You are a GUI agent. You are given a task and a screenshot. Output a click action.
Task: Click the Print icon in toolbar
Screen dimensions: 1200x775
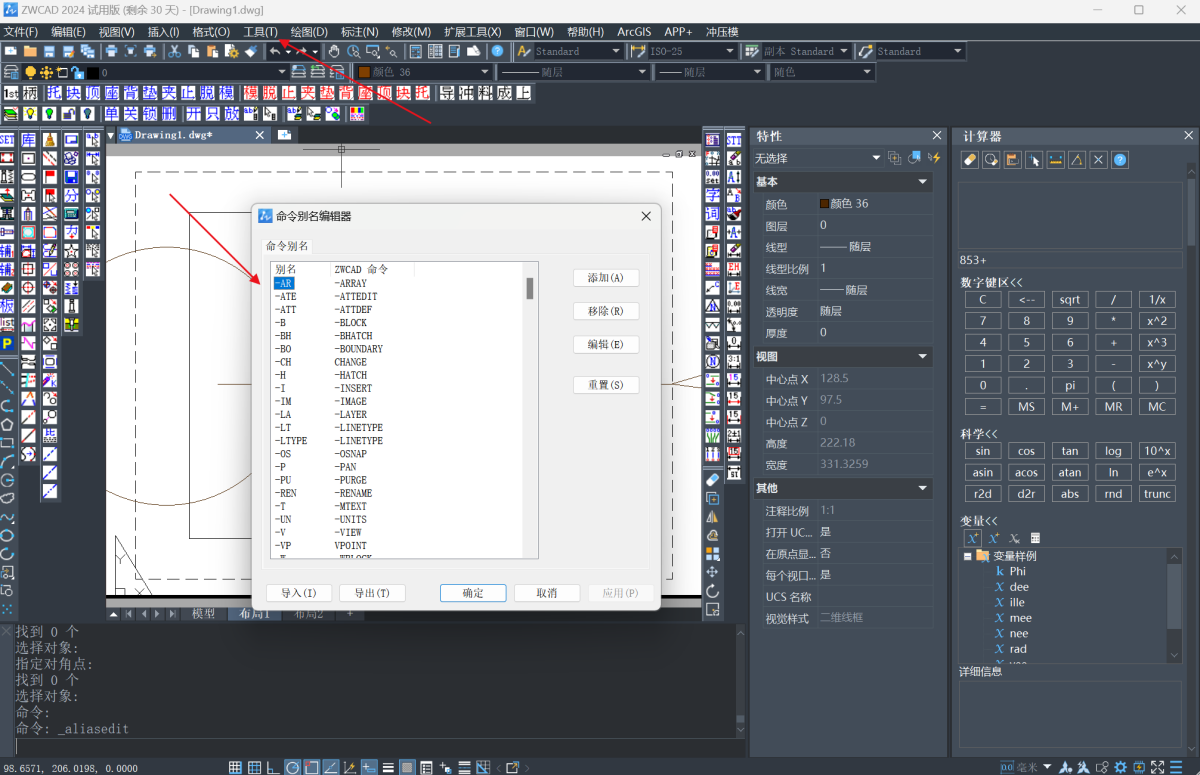pos(111,51)
